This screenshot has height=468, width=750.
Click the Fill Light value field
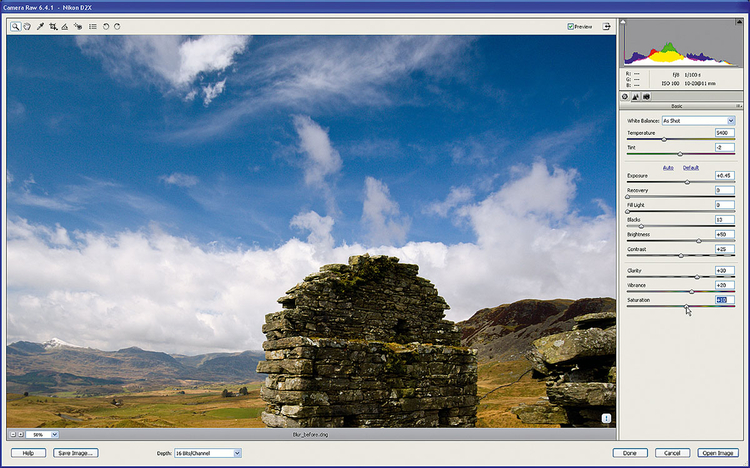click(x=725, y=205)
